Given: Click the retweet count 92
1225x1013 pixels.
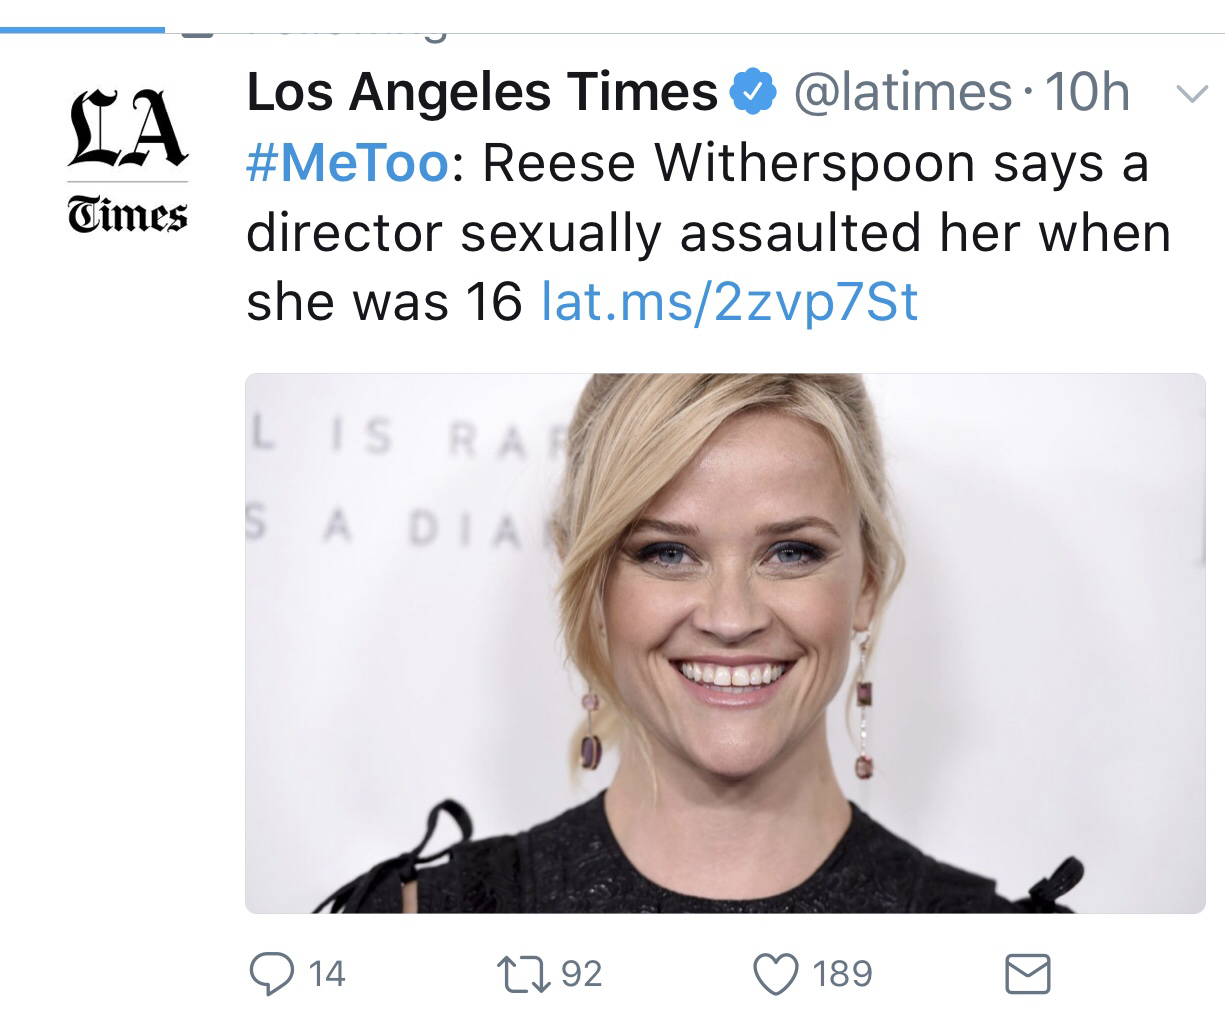Looking at the screenshot, I should click(581, 973).
